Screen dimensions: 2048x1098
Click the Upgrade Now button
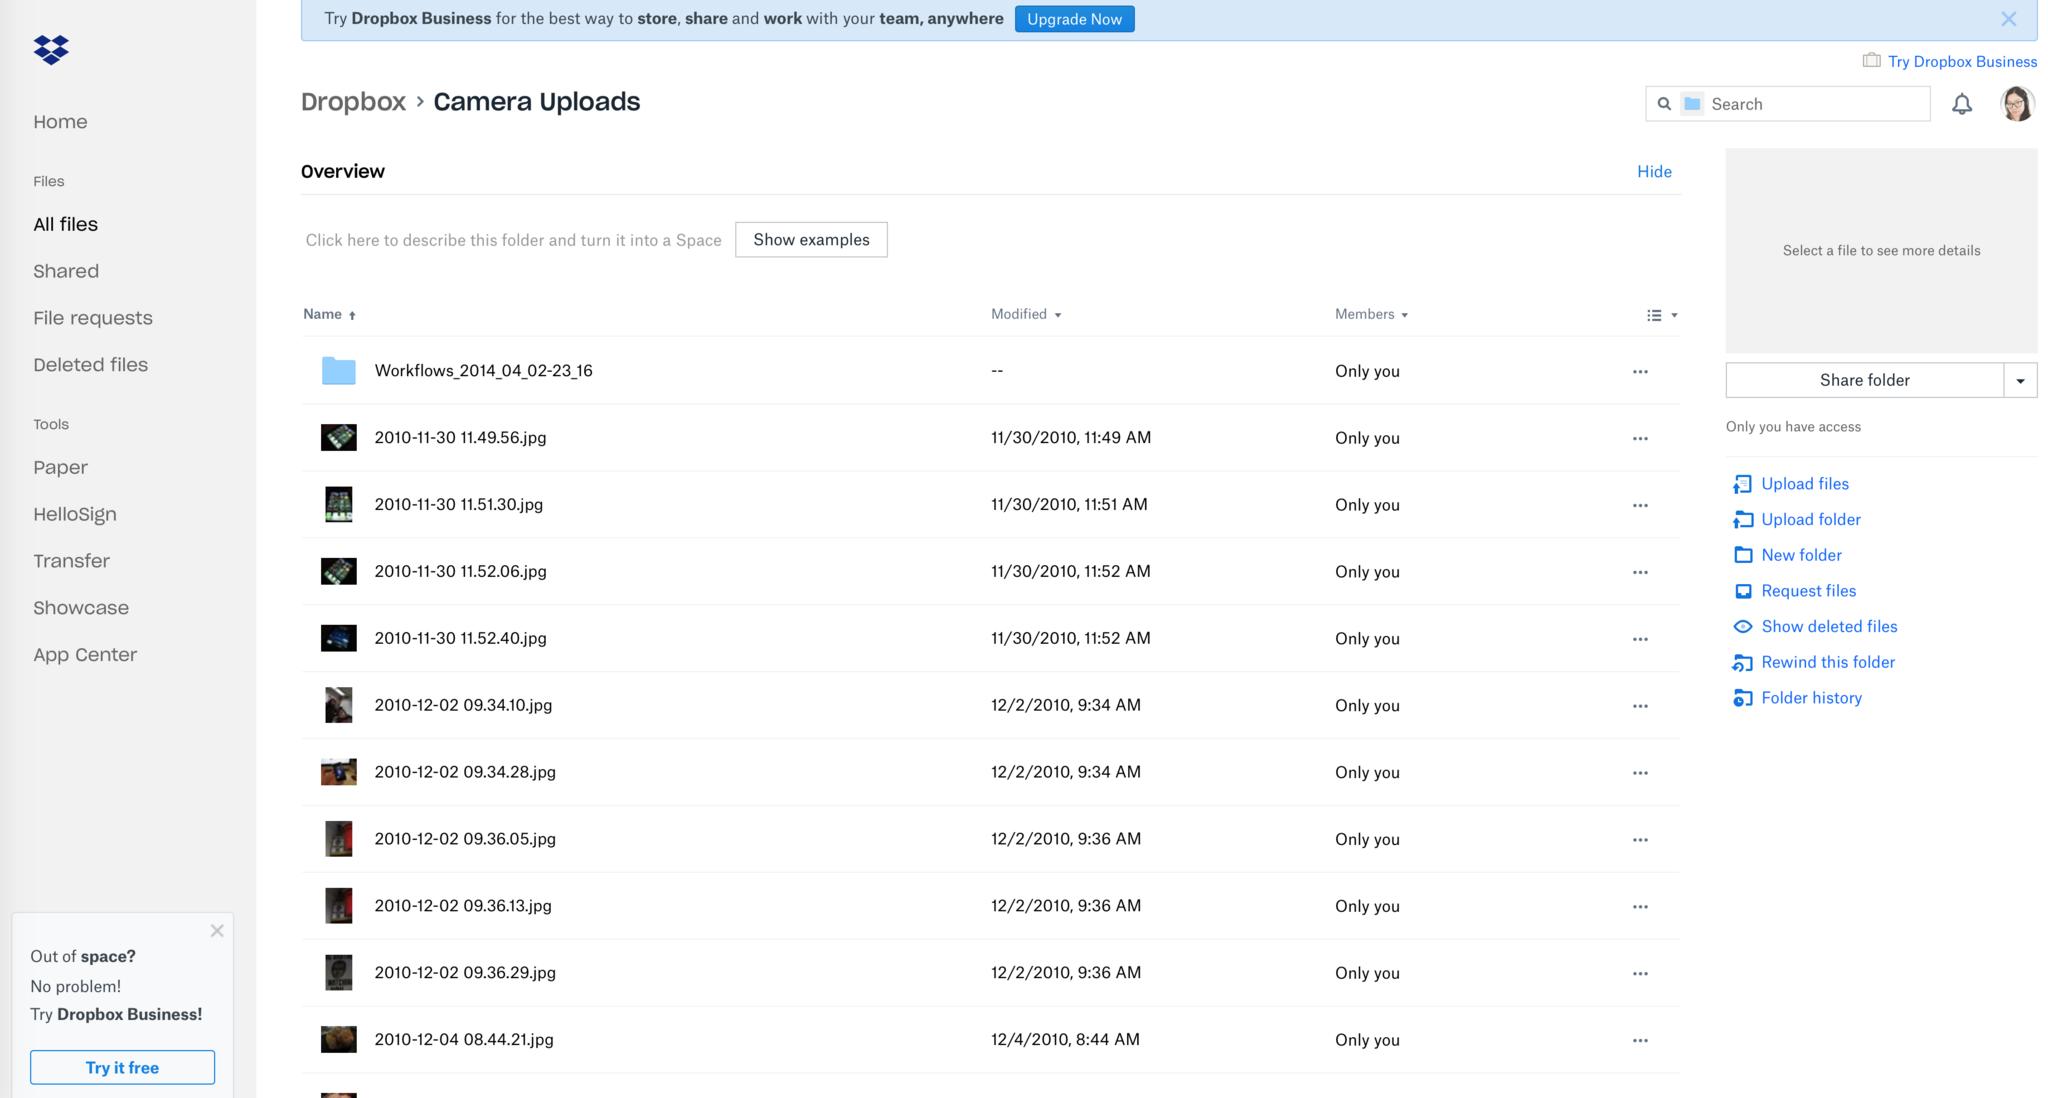pos(1074,19)
